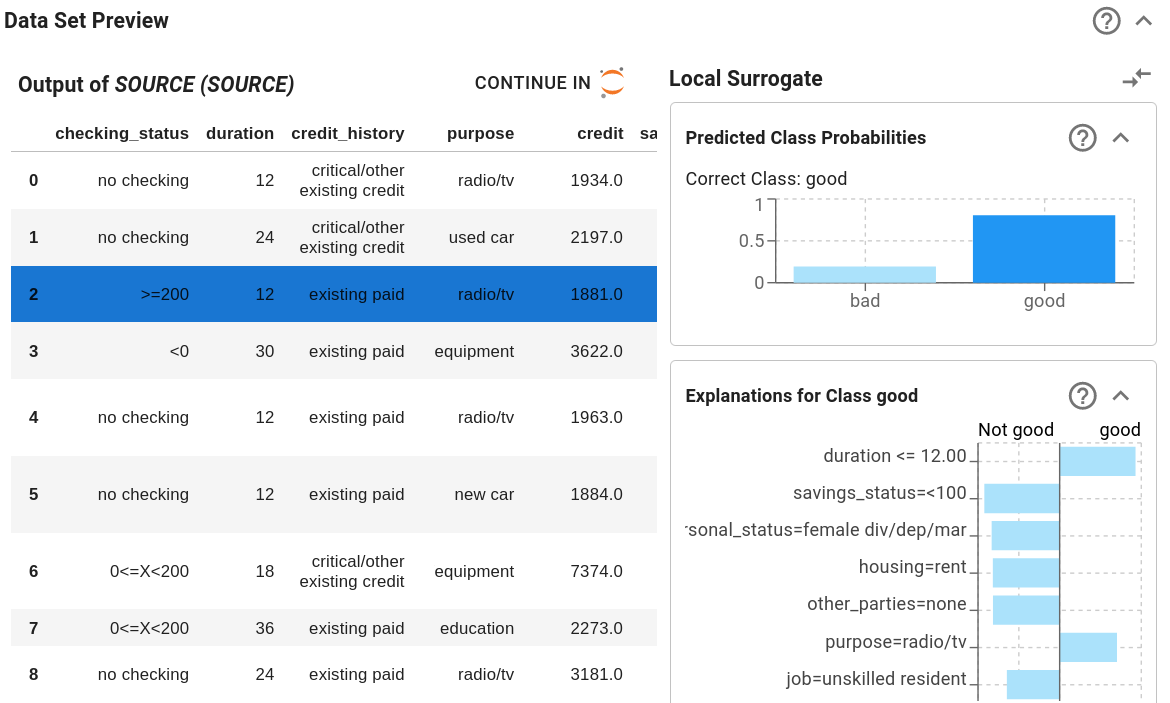Click the other_parties=none explanation bar
Image resolution: width=1170 pixels, height=703 pixels.
coord(1026,610)
